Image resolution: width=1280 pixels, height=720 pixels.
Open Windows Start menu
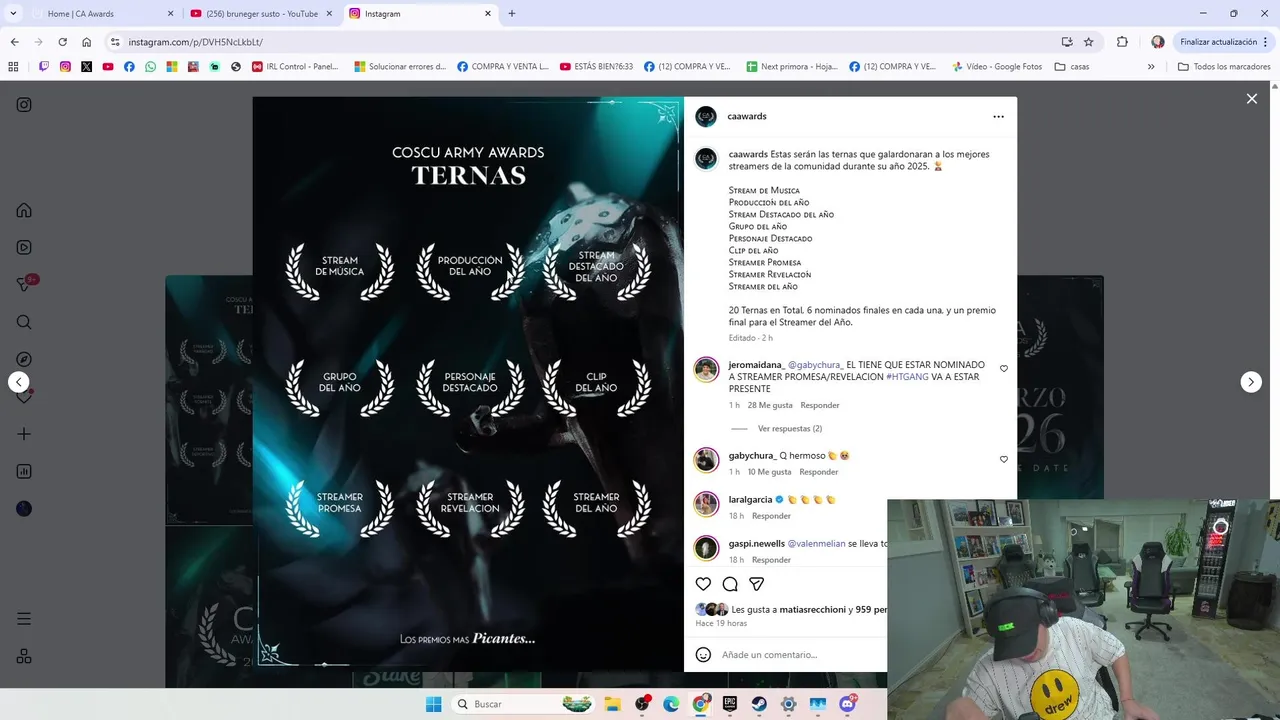(433, 704)
